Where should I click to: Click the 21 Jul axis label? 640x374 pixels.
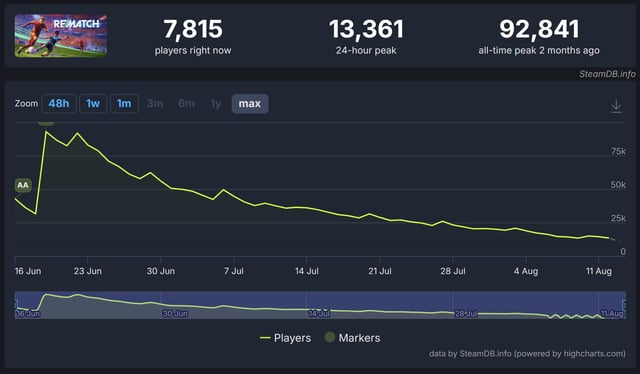click(x=380, y=271)
